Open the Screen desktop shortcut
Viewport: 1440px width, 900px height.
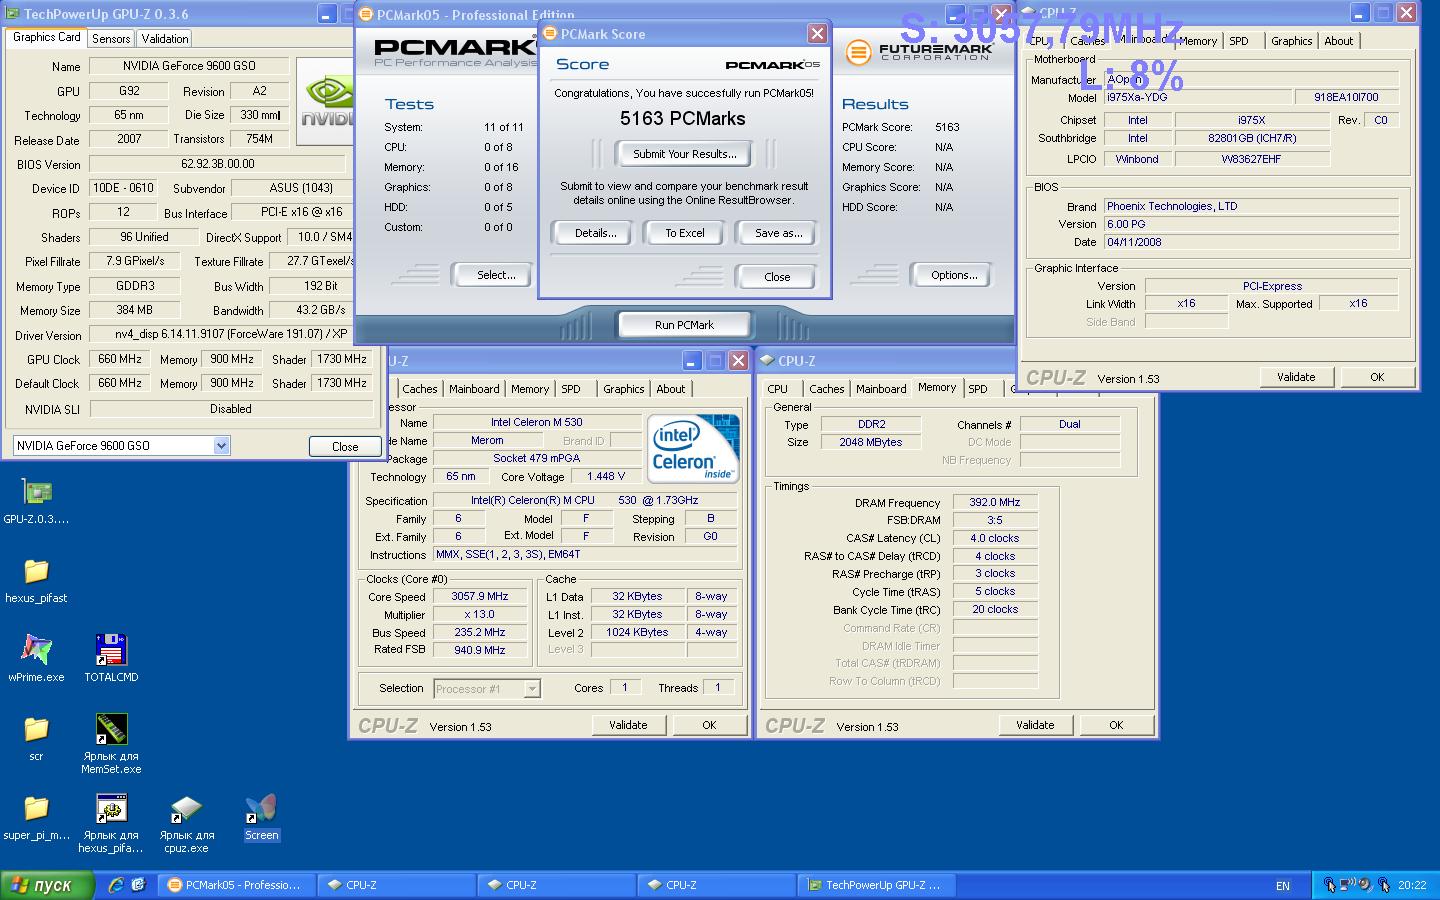tap(261, 808)
